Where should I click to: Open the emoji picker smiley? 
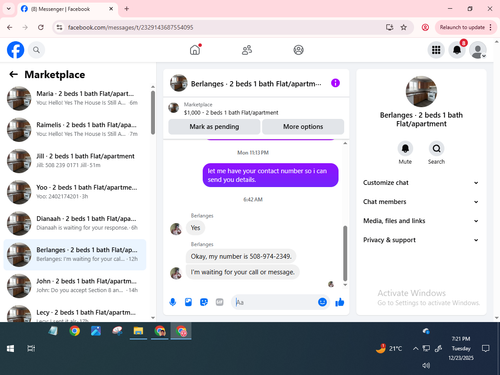pyautogui.click(x=322, y=302)
